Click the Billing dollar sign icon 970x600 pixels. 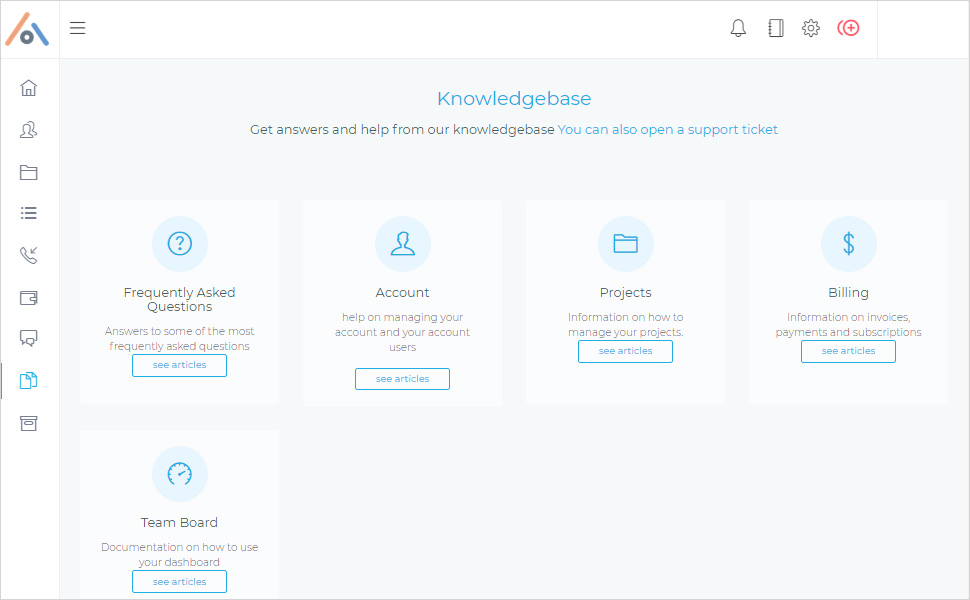(x=848, y=244)
